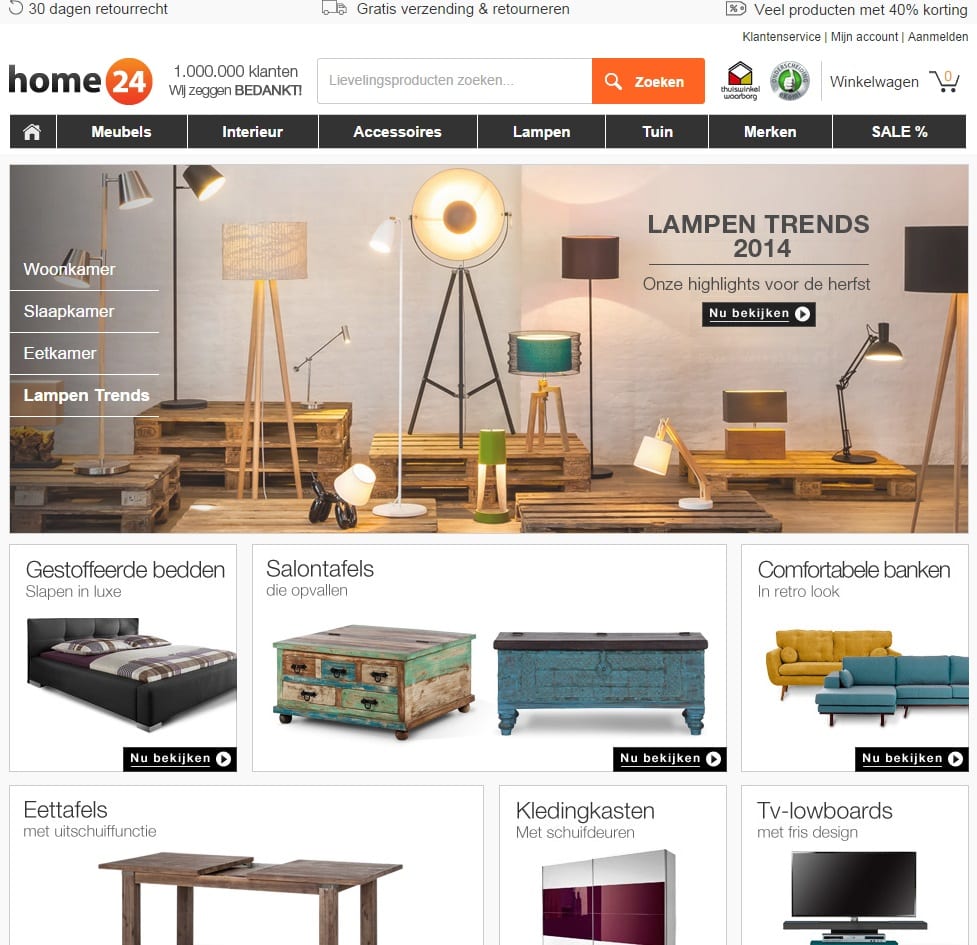Image resolution: width=977 pixels, height=945 pixels.
Task: Select Accessoires in the navigation bar
Action: click(x=398, y=131)
